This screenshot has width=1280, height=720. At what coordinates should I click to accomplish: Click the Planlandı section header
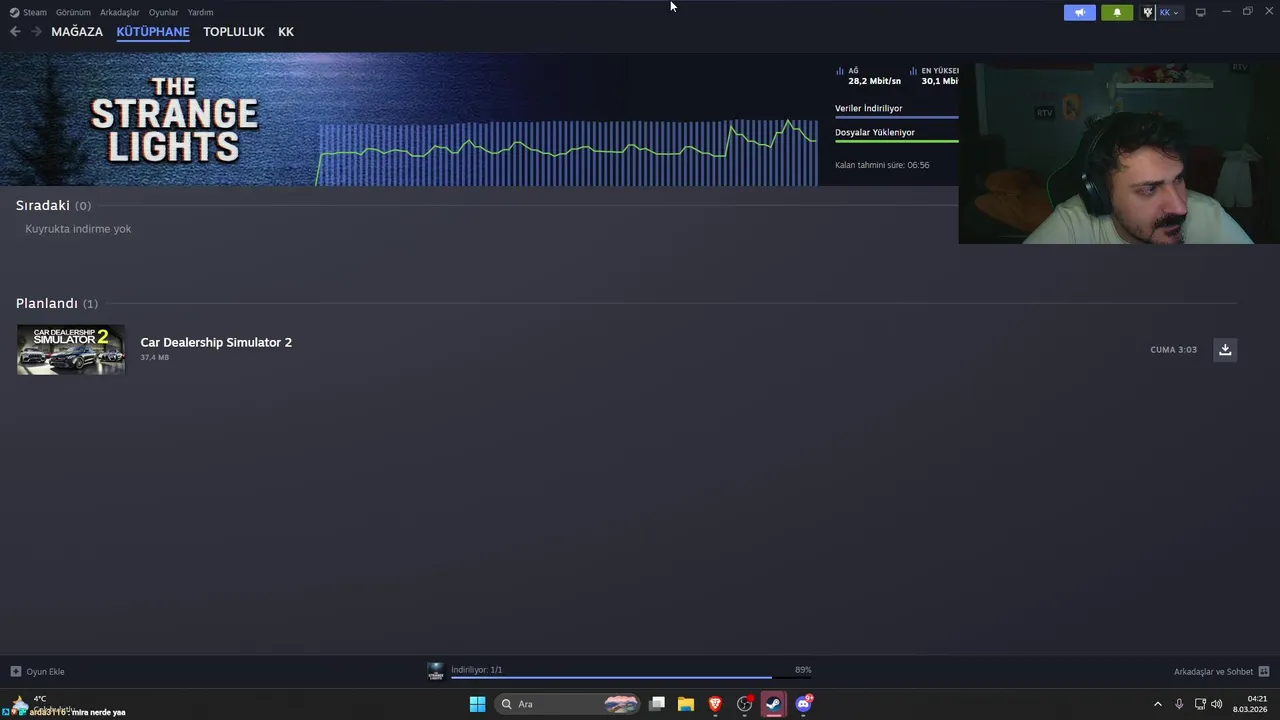pos(57,303)
